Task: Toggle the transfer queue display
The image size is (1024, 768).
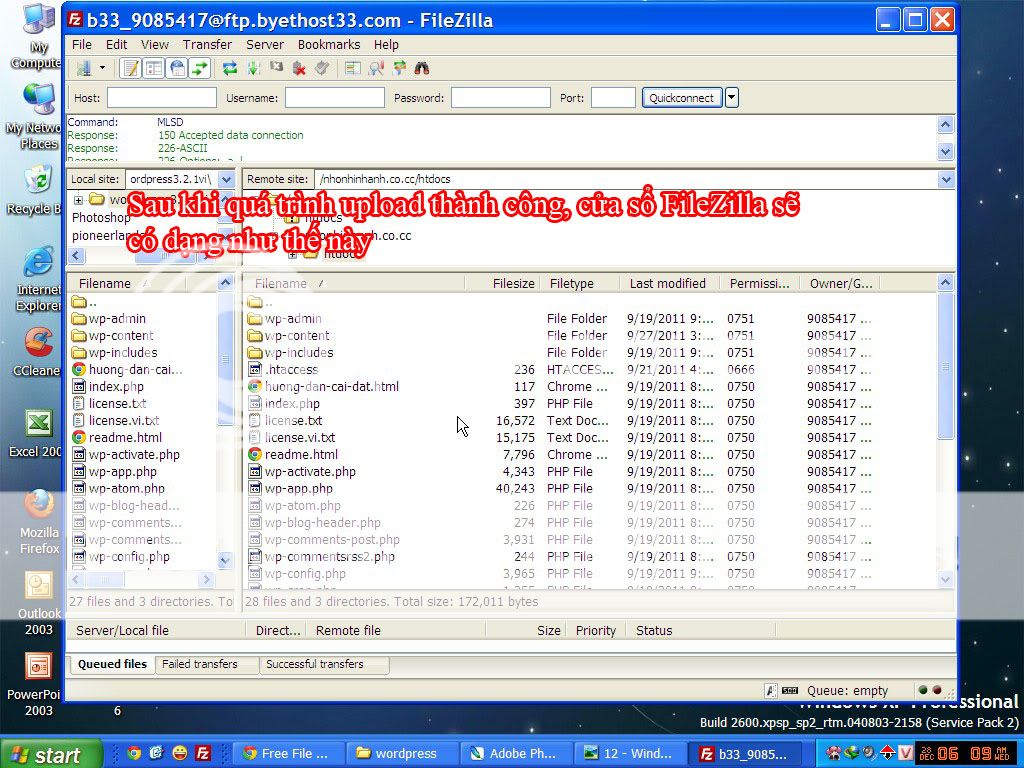Action: pos(200,68)
